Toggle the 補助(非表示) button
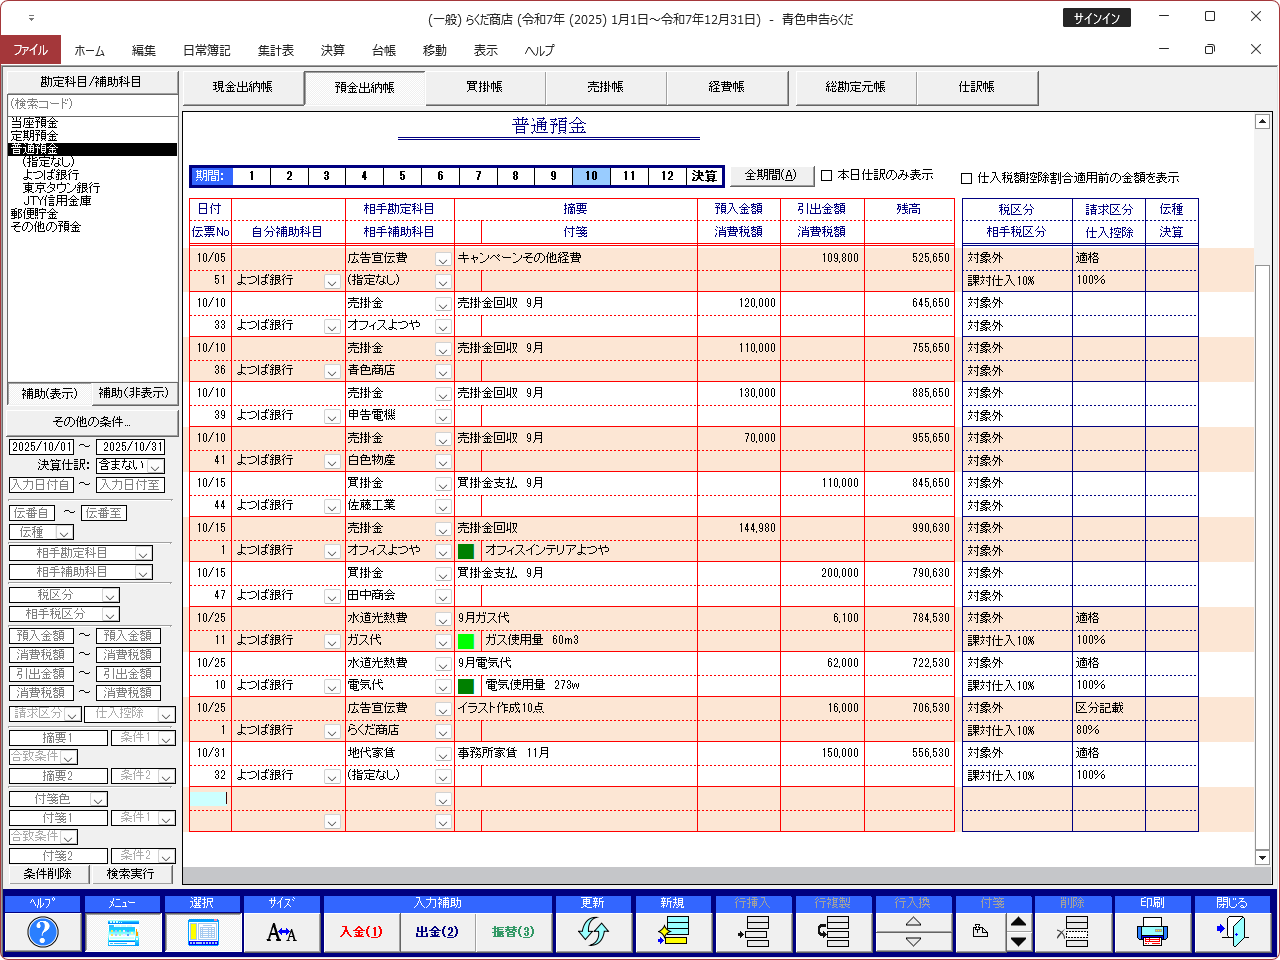This screenshot has height=960, width=1280. click(x=134, y=393)
